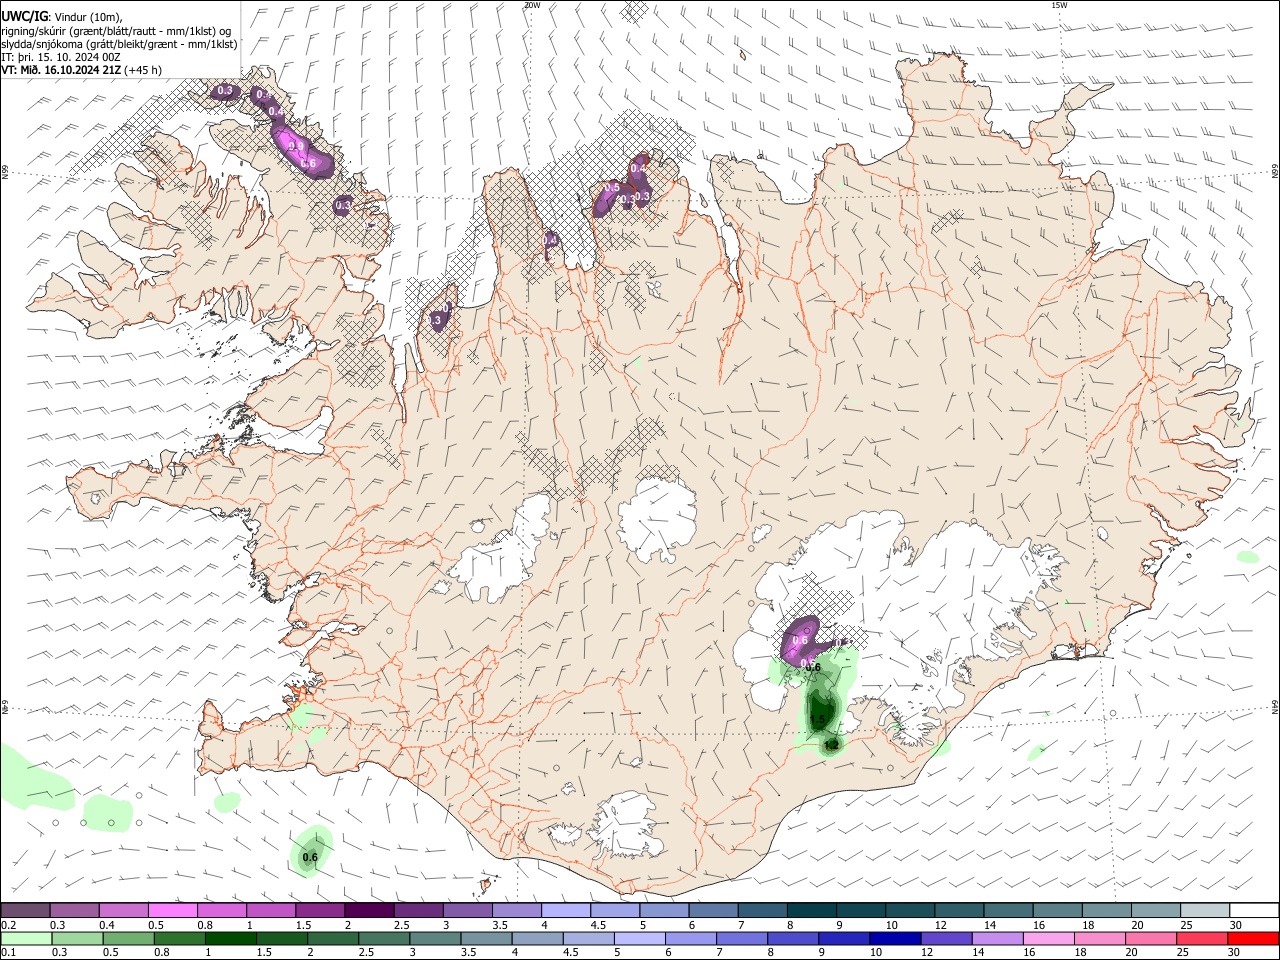
Task: Select the darkest green 1 swatch in the lower rain scale
Action: click(230, 939)
